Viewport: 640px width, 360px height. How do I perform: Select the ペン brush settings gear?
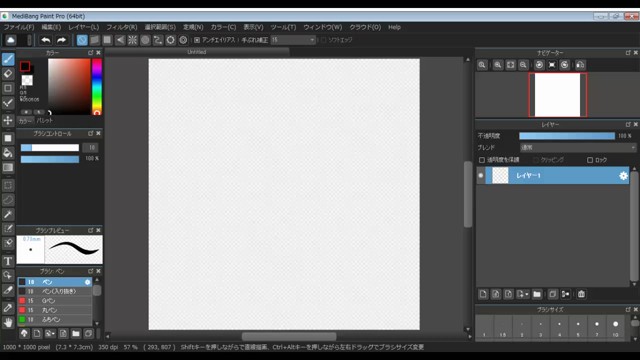(87, 282)
